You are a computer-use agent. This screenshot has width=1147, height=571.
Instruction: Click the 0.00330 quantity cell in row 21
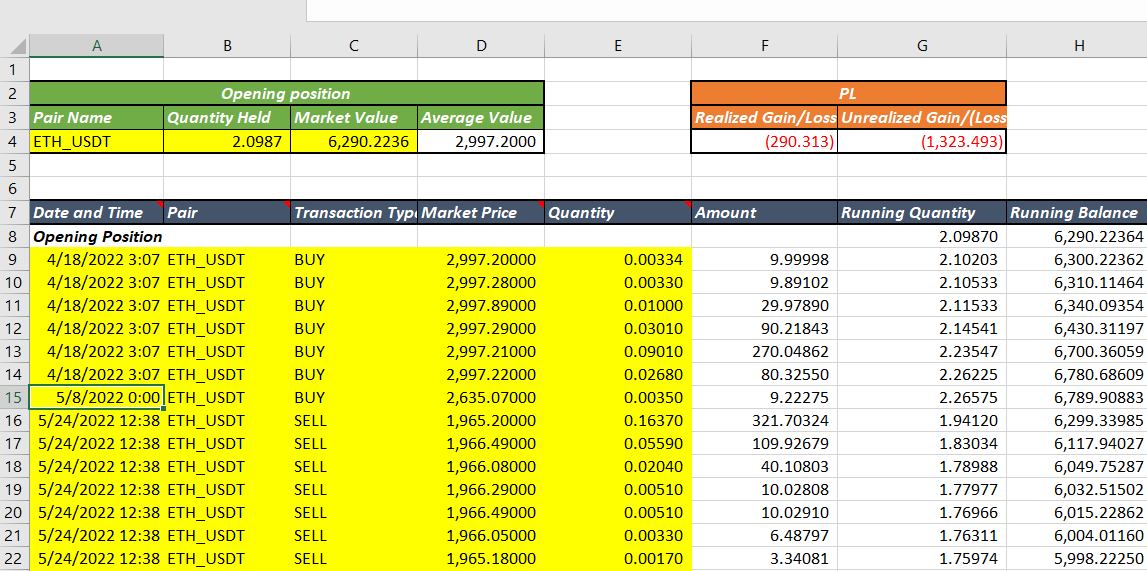pyautogui.click(x=618, y=536)
